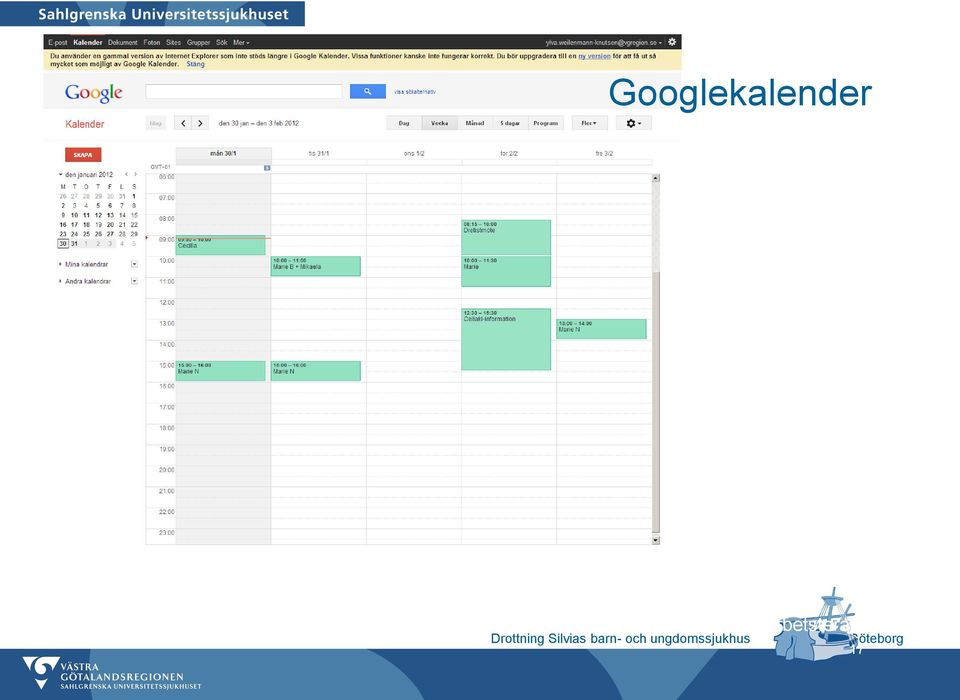Click the 'mån 30/1' day header
The width and height of the screenshot is (960, 700).
[223, 154]
